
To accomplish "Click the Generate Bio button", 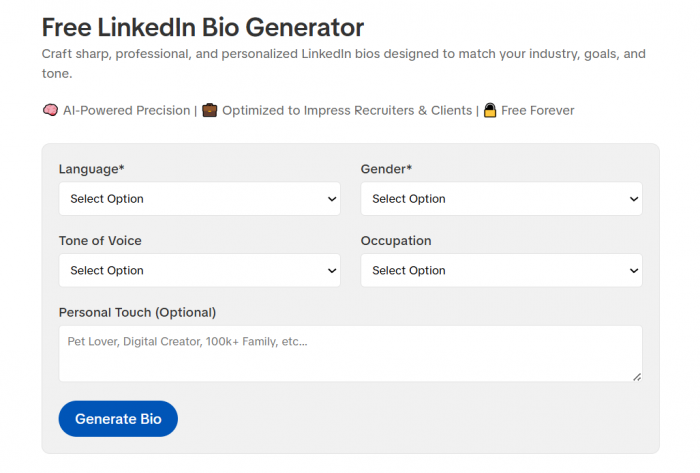I will click(118, 419).
